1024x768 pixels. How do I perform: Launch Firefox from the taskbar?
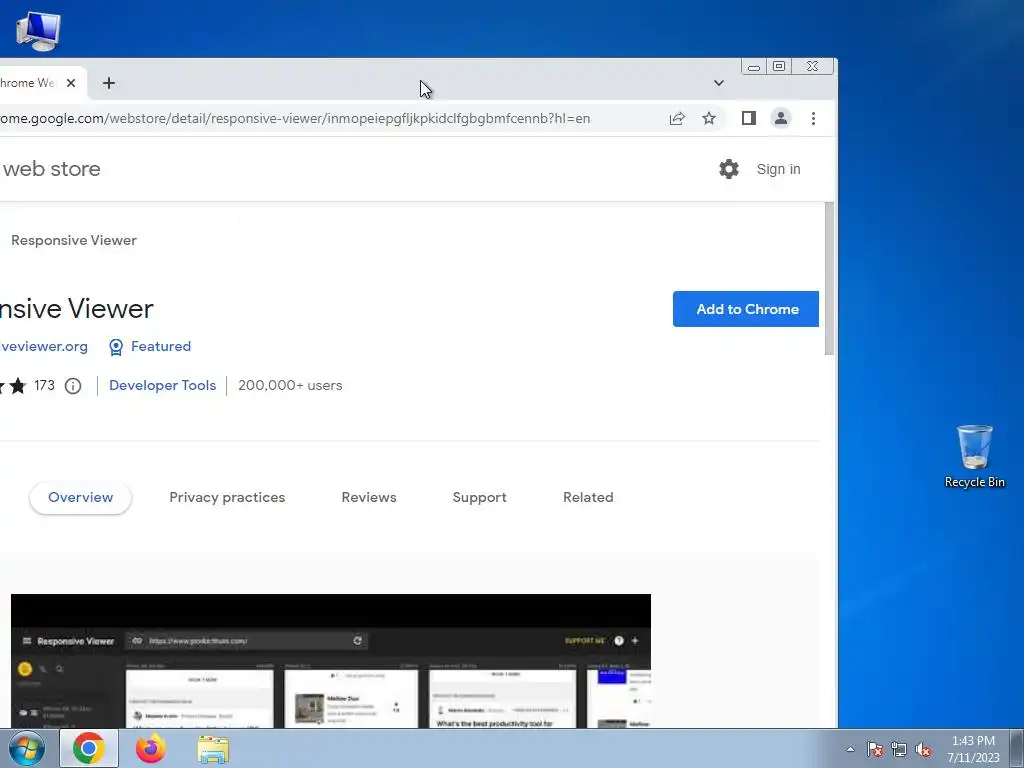[x=151, y=748]
